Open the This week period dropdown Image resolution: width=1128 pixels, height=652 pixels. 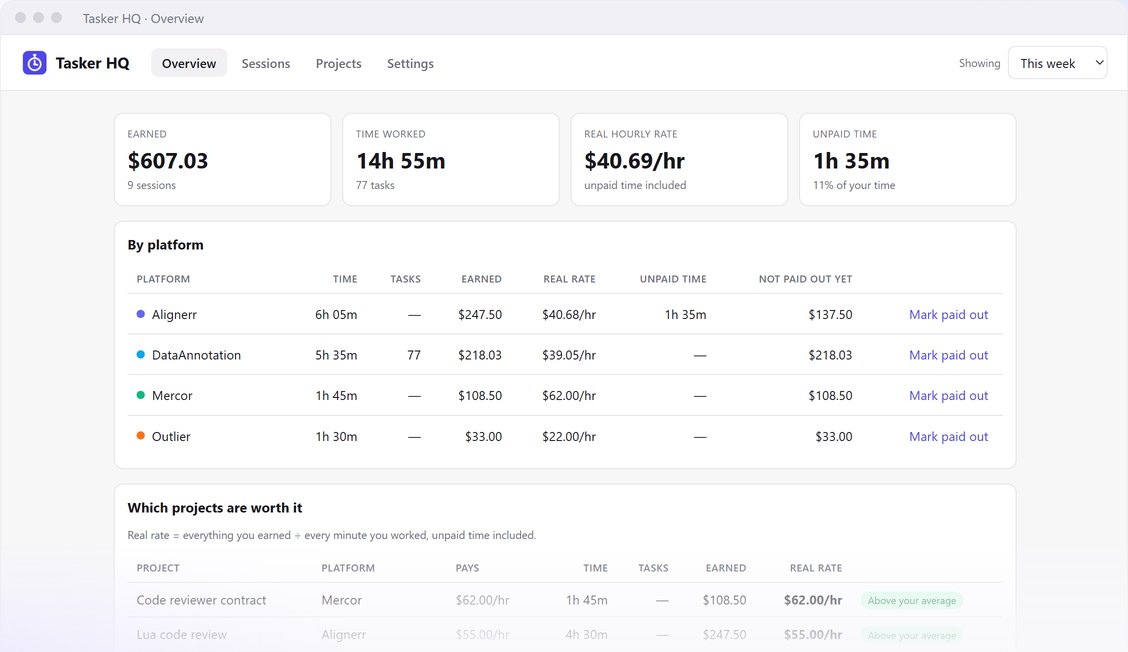click(x=1057, y=63)
